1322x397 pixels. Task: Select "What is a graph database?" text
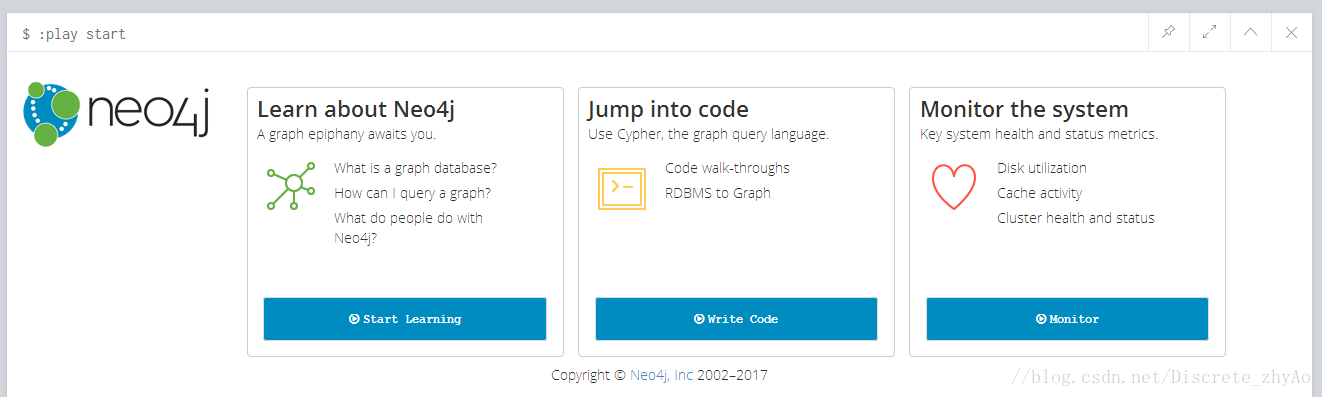point(415,168)
